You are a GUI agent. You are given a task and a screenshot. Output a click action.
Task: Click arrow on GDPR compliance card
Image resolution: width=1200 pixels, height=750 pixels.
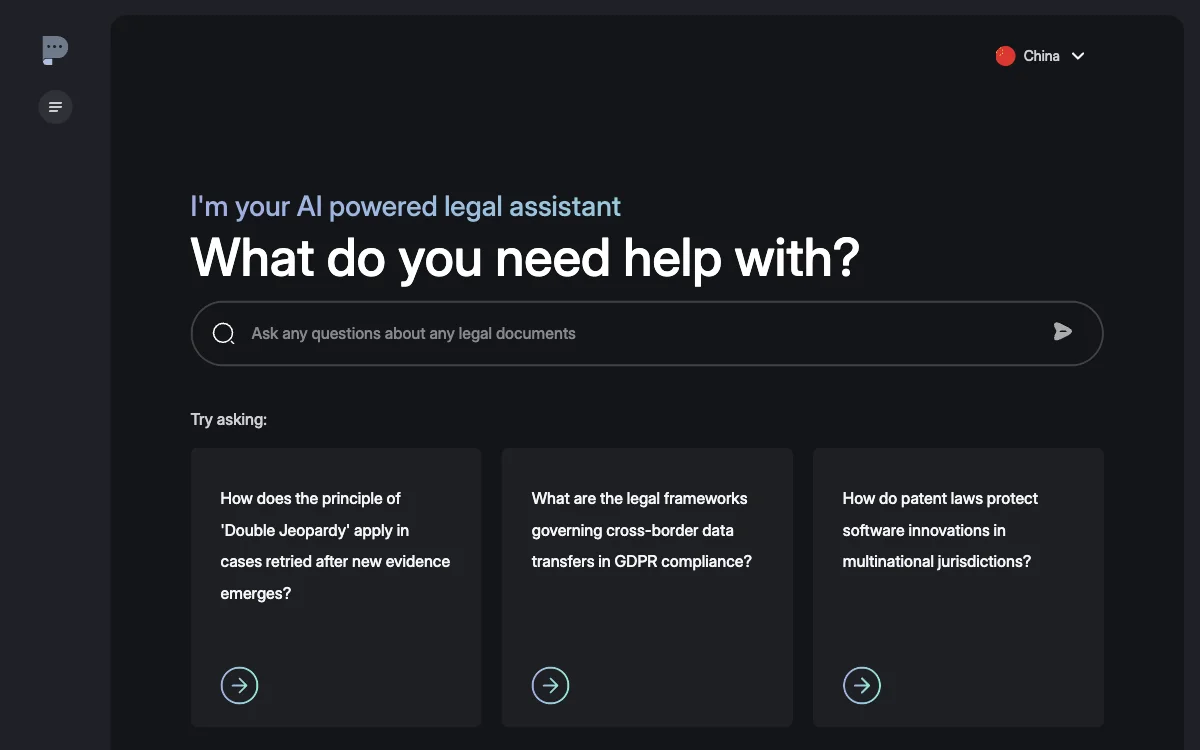pos(550,685)
